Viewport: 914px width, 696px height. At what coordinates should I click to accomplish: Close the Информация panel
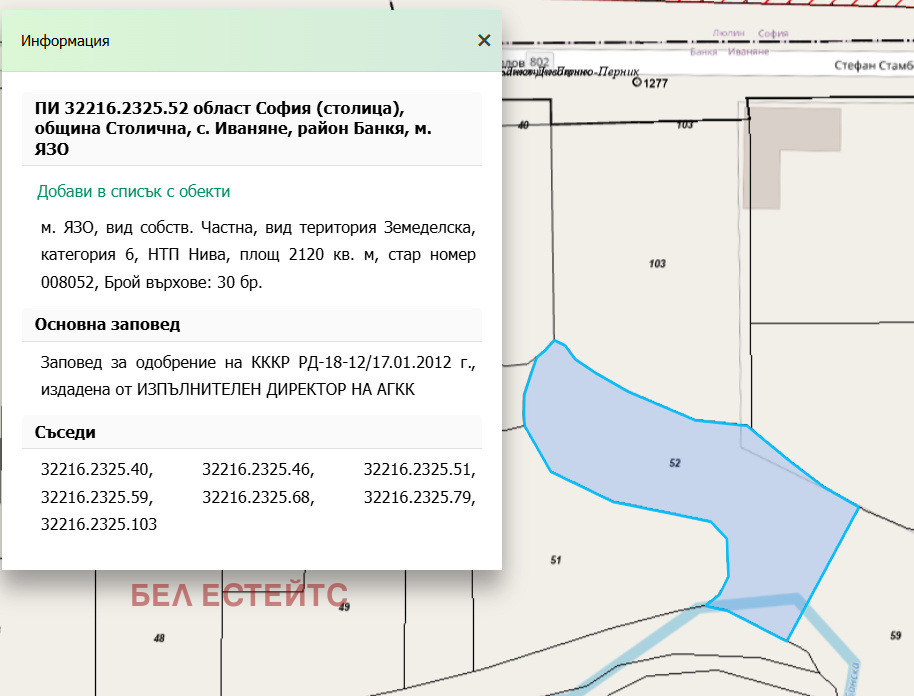(x=484, y=40)
